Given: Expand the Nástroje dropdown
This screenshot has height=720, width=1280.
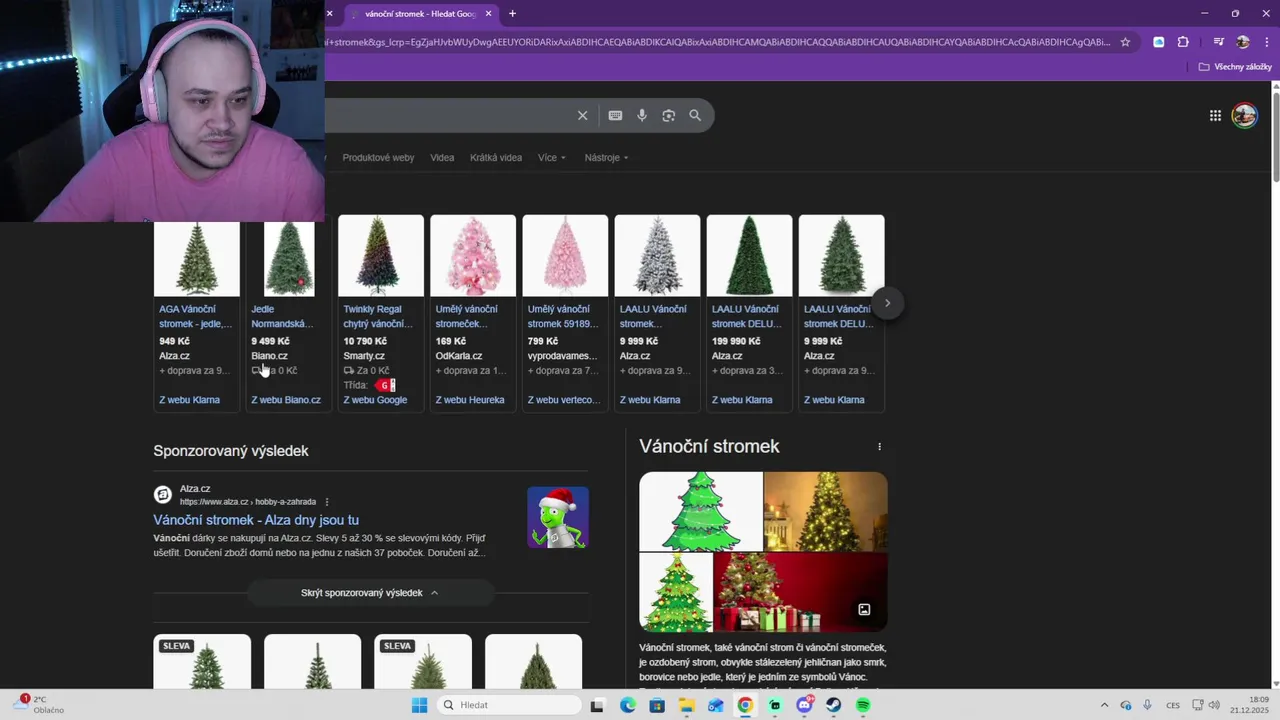Looking at the screenshot, I should click(607, 157).
